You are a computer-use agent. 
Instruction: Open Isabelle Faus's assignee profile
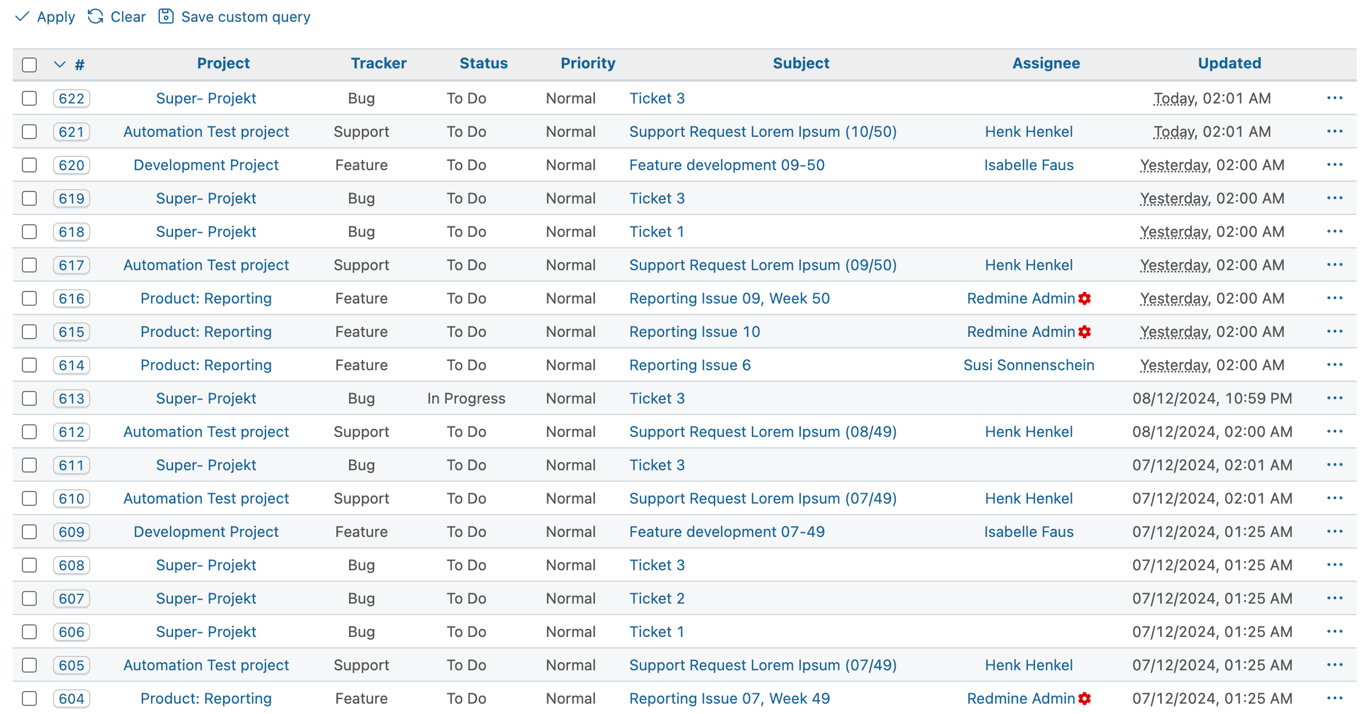tap(1029, 164)
